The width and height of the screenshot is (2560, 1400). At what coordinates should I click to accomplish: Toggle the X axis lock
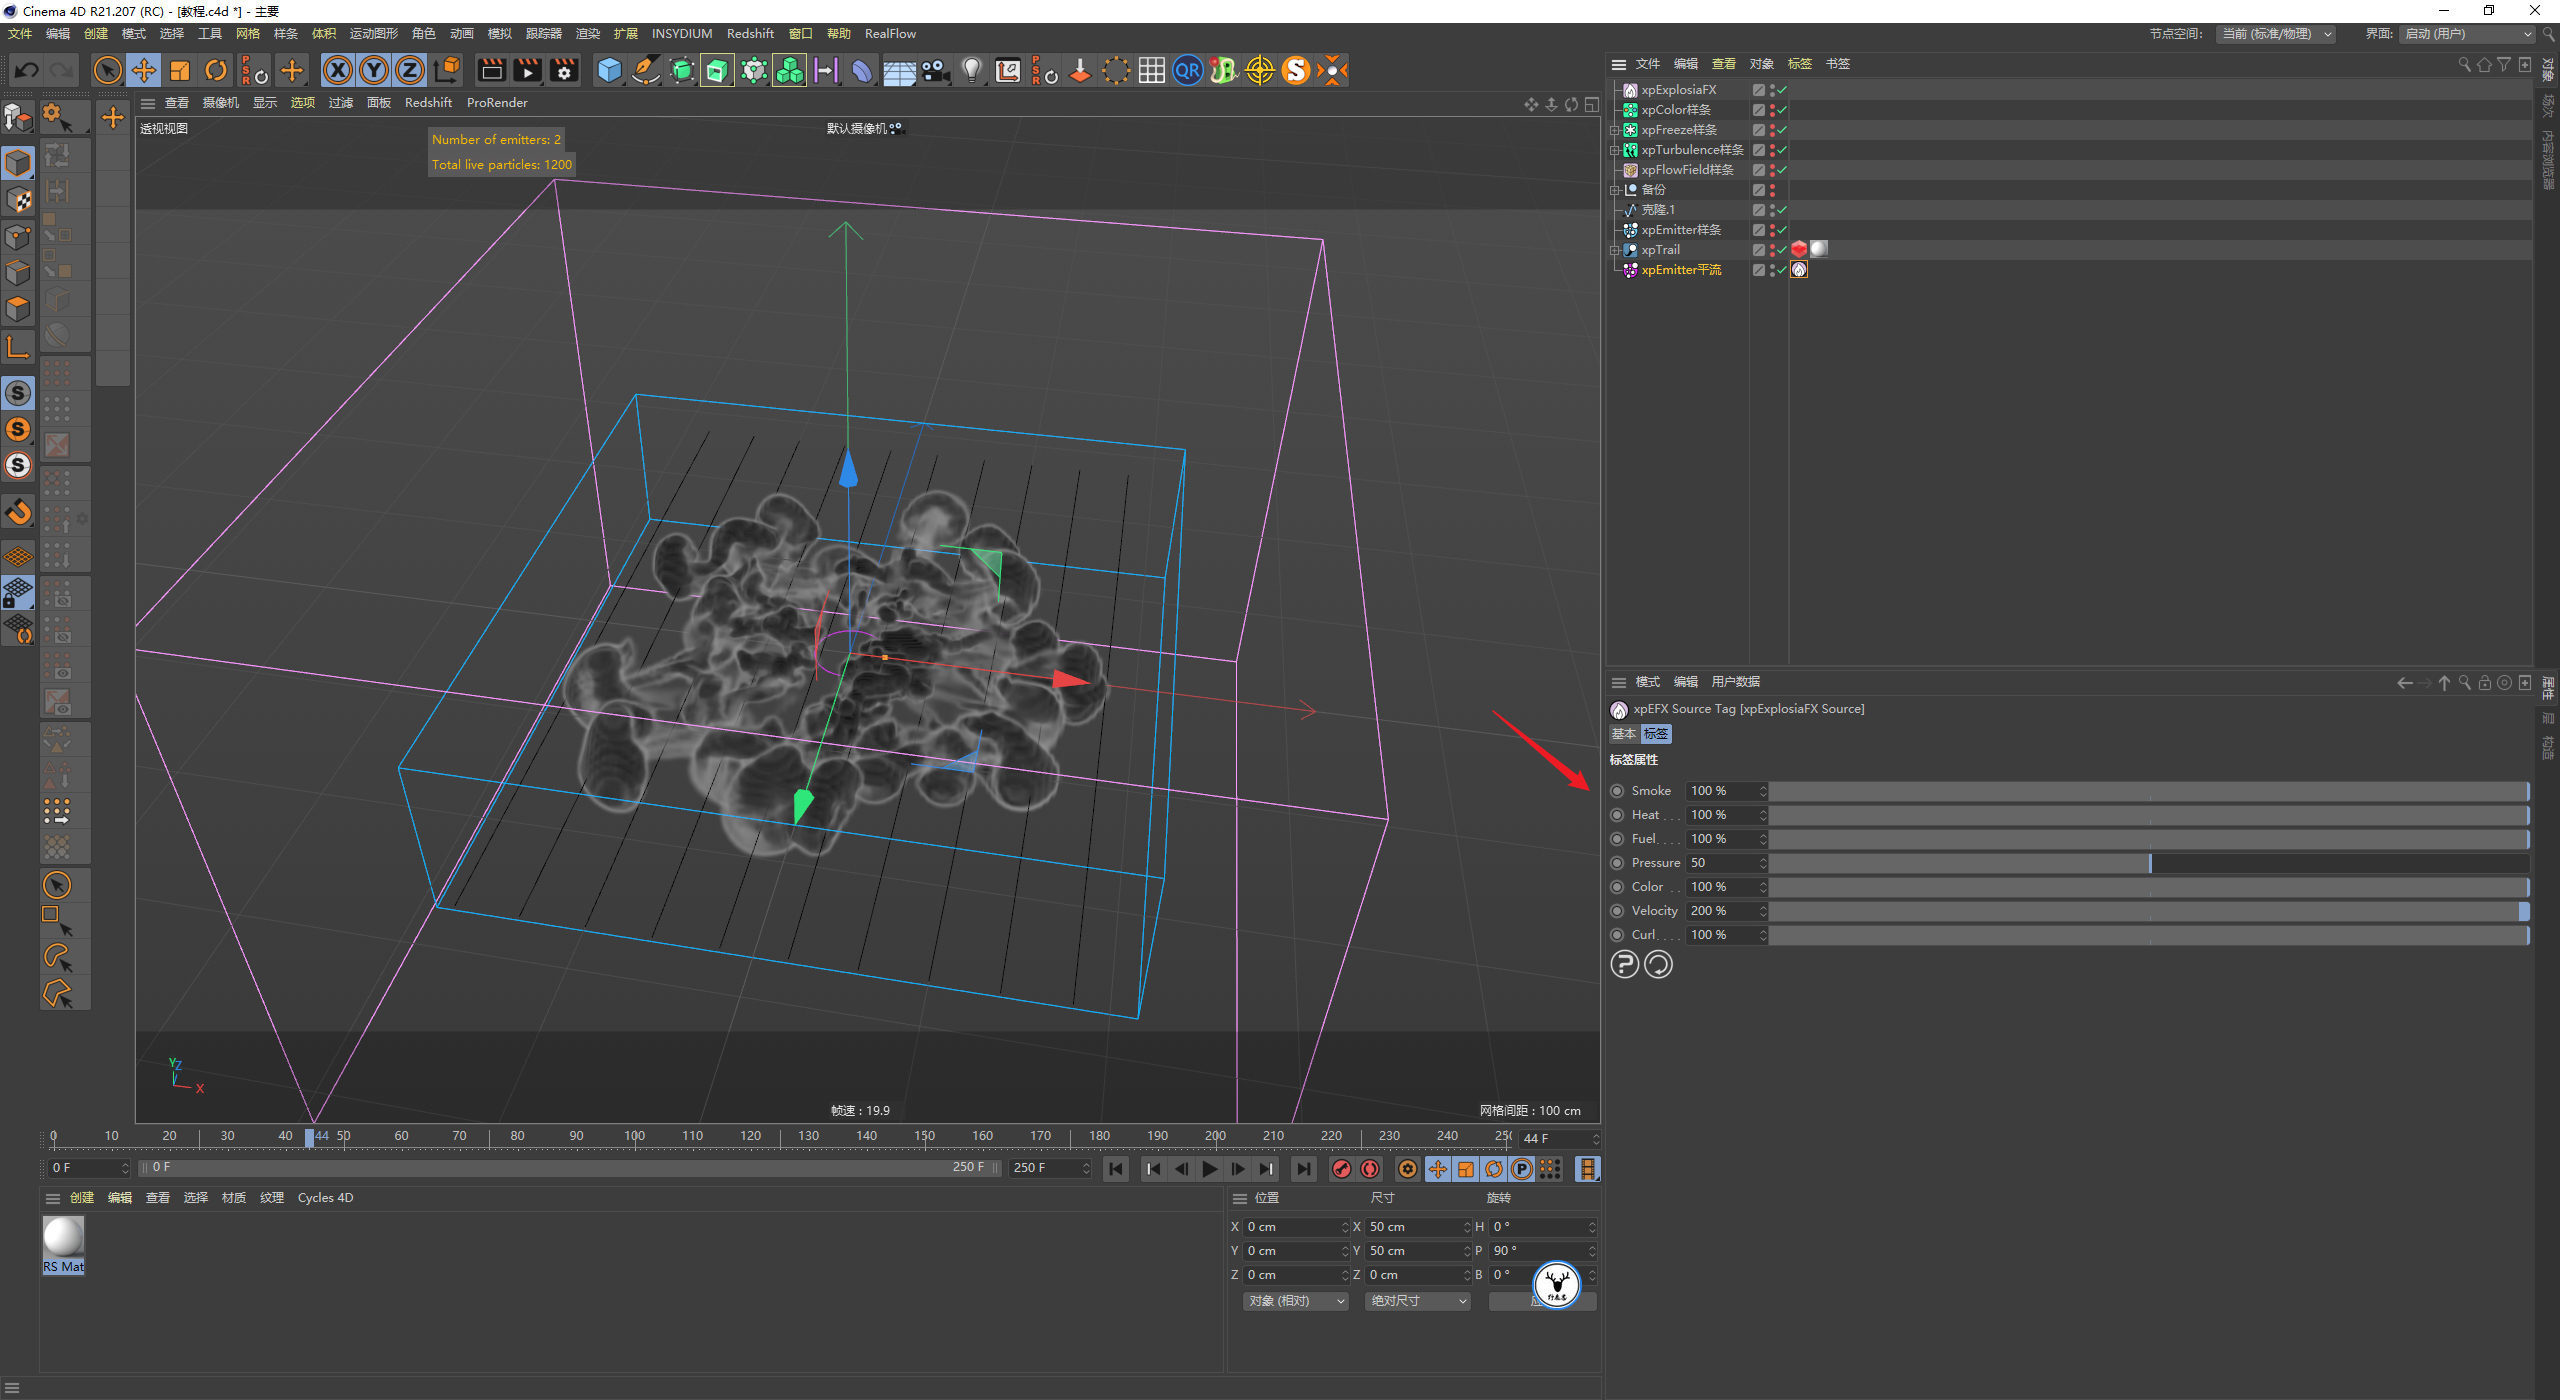click(x=338, y=70)
